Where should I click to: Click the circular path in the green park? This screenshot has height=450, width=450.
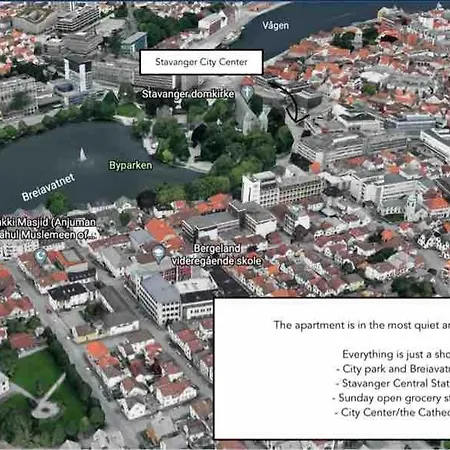point(44,408)
